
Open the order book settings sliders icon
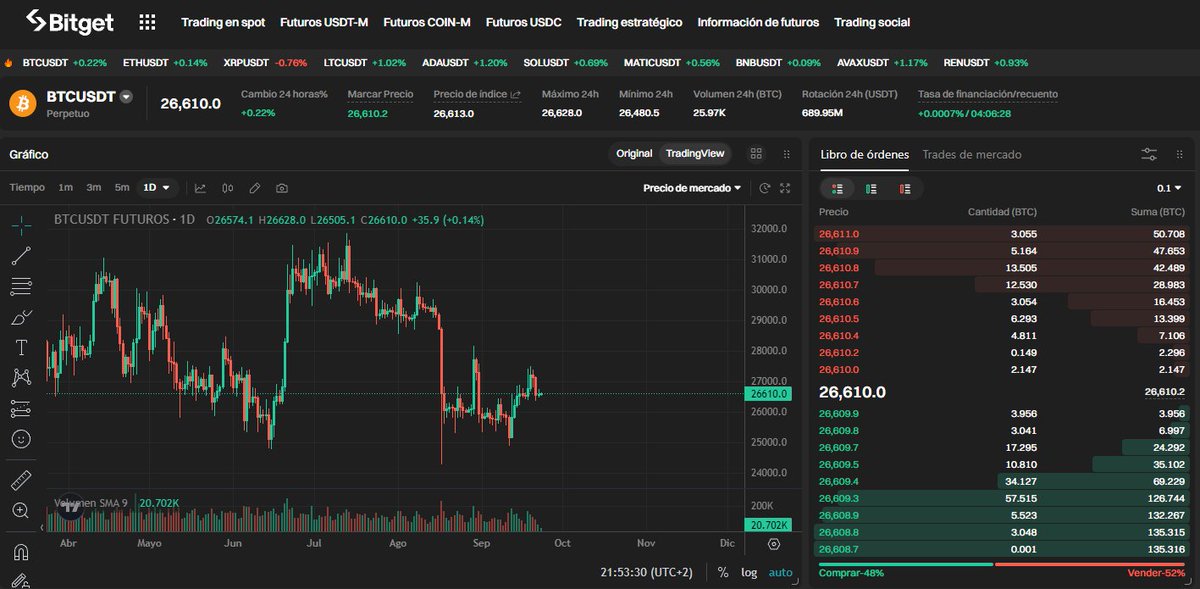point(1148,155)
